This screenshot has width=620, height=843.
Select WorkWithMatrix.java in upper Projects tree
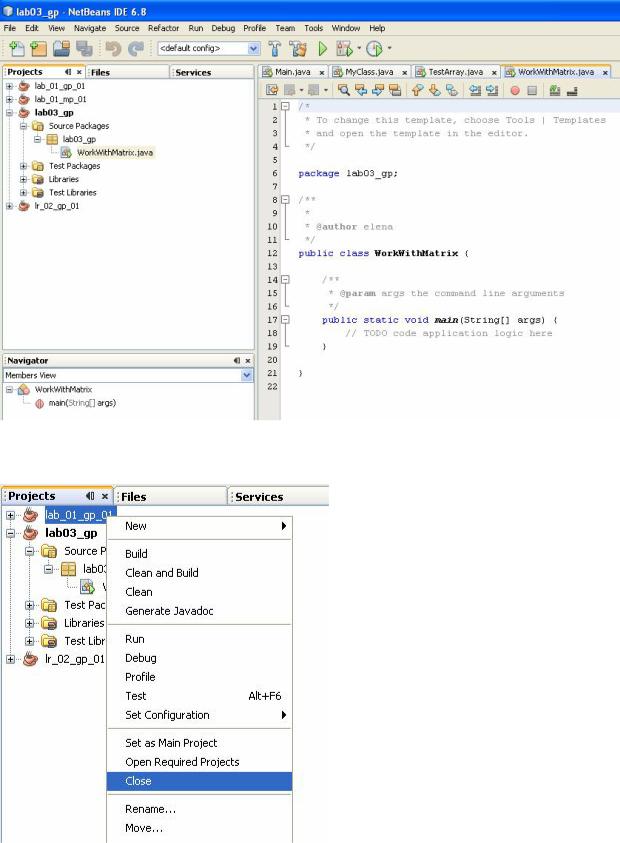tap(115, 153)
